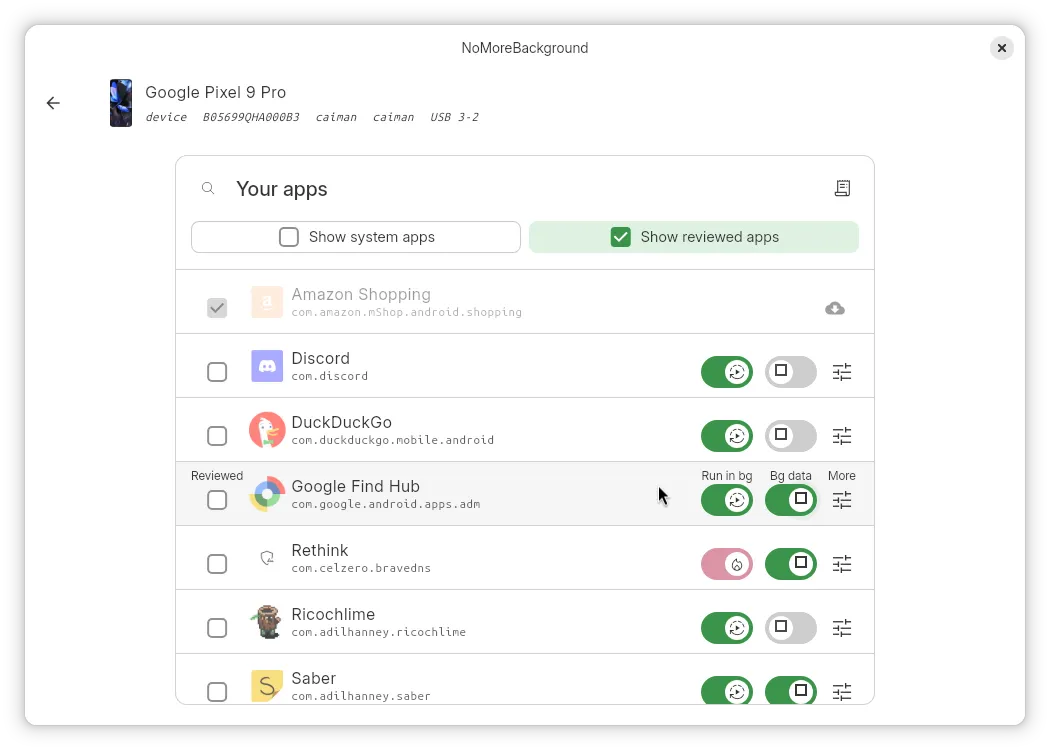This screenshot has height=750, width=1050.
Task: Toggle Saber run in background switch
Action: 727,690
